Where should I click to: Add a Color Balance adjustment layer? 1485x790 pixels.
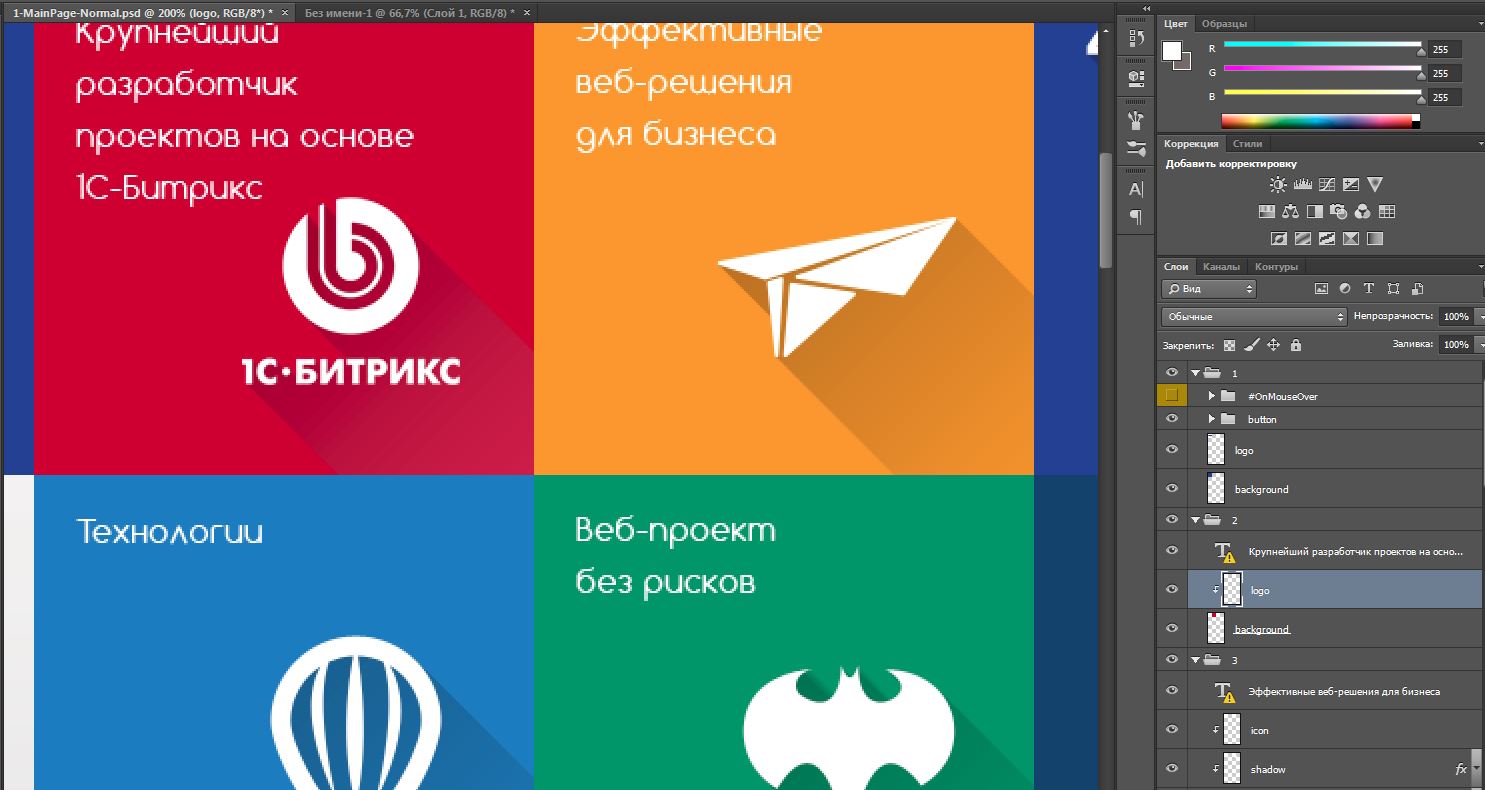coord(1290,212)
